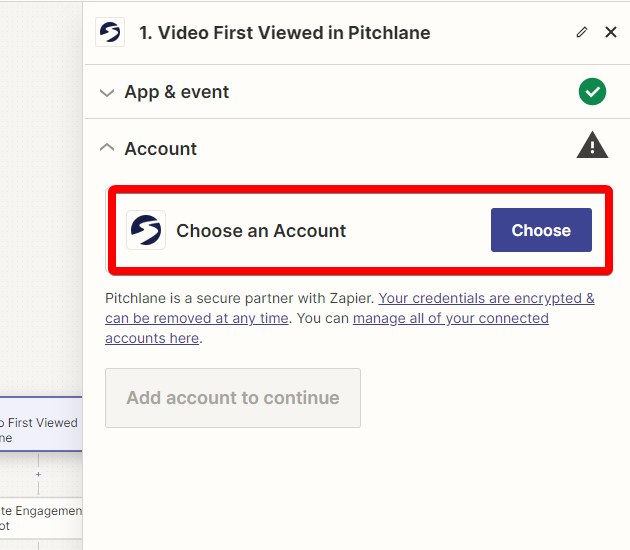Click the Account section heading
This screenshot has height=550, width=630.
(x=161, y=149)
